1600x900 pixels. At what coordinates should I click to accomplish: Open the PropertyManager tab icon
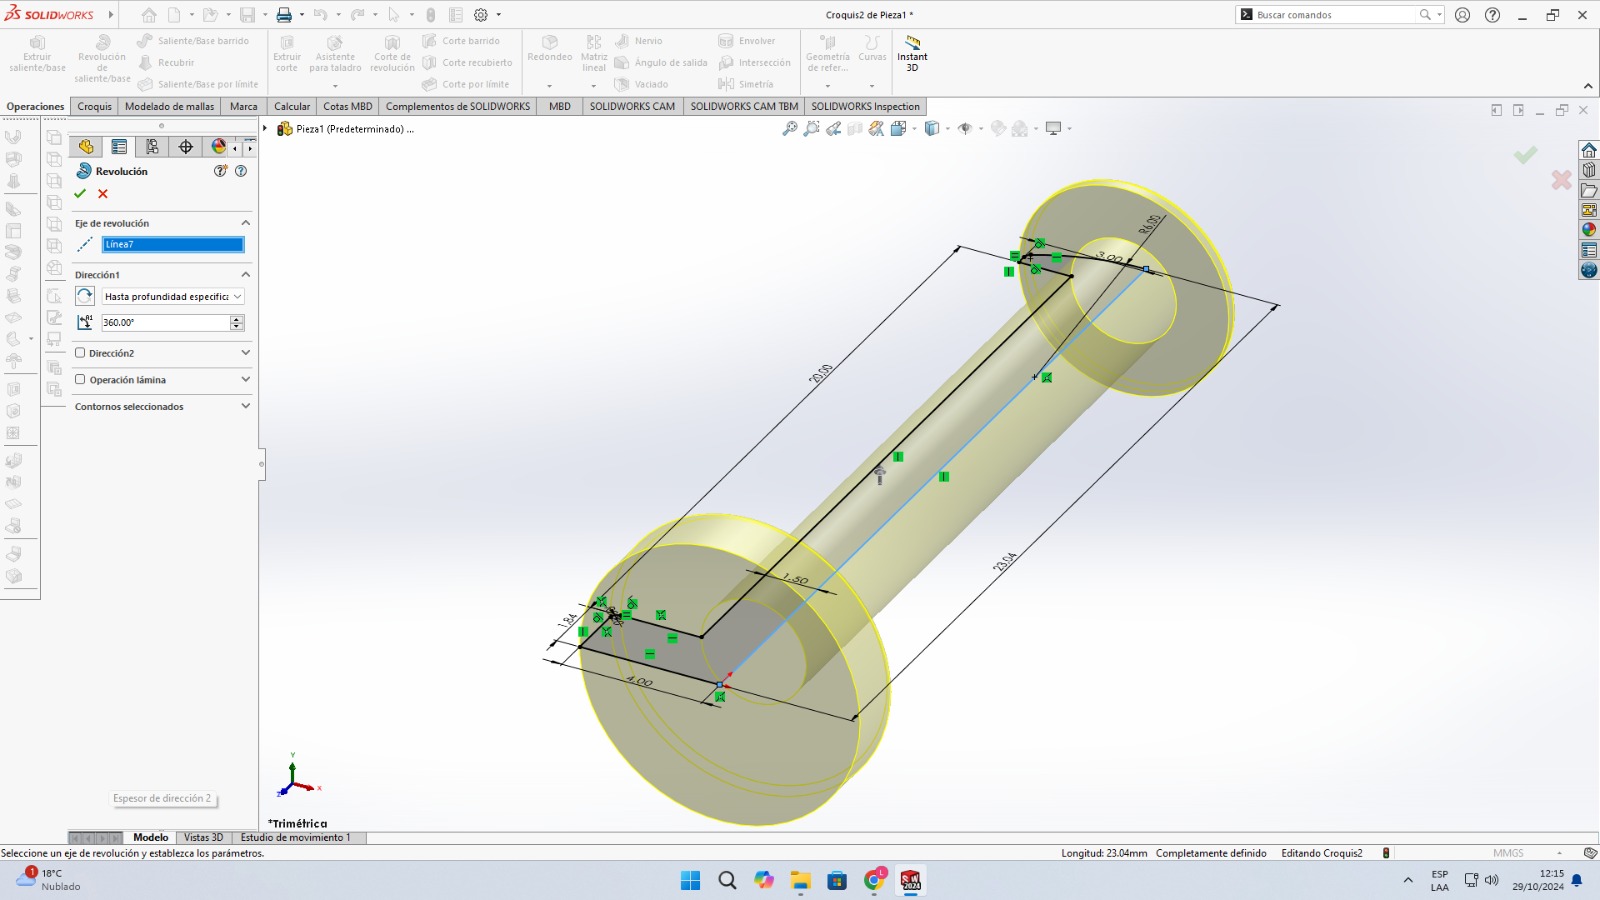[x=119, y=147]
